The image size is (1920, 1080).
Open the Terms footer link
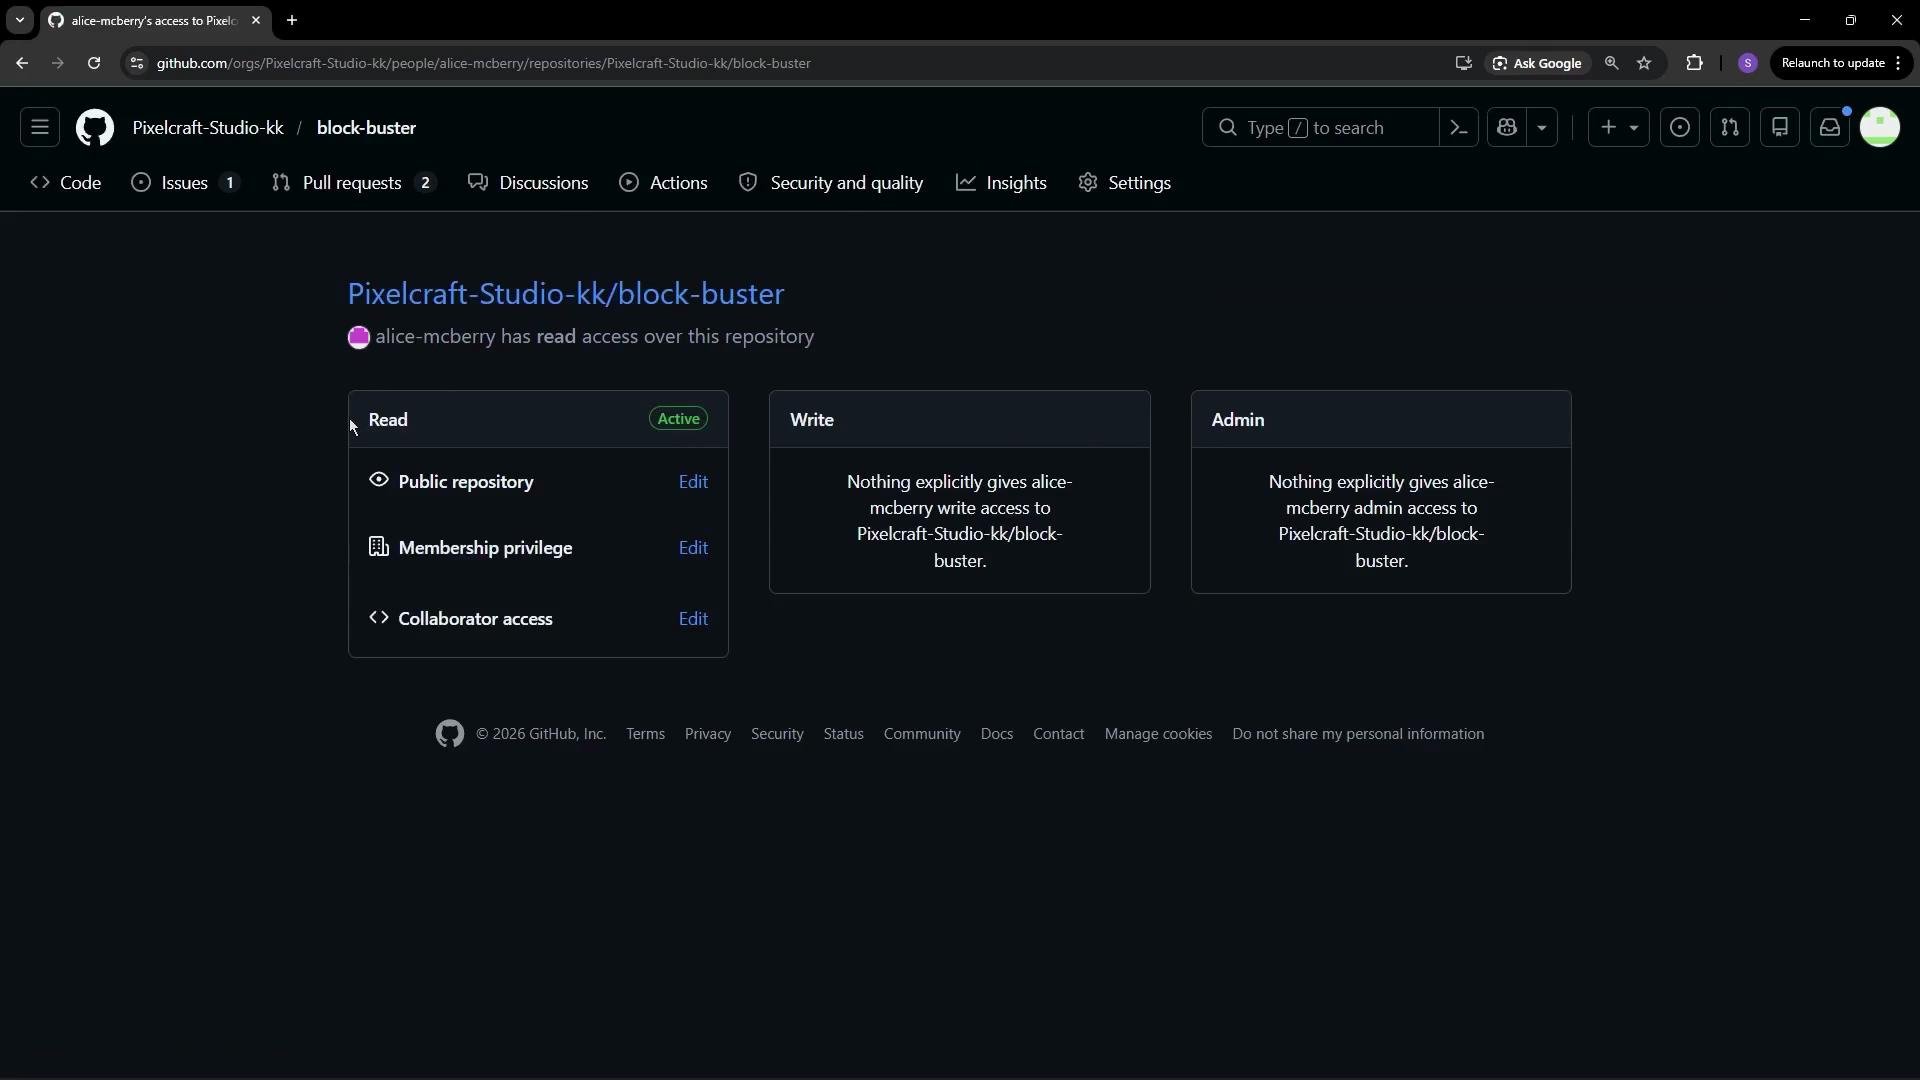[646, 734]
